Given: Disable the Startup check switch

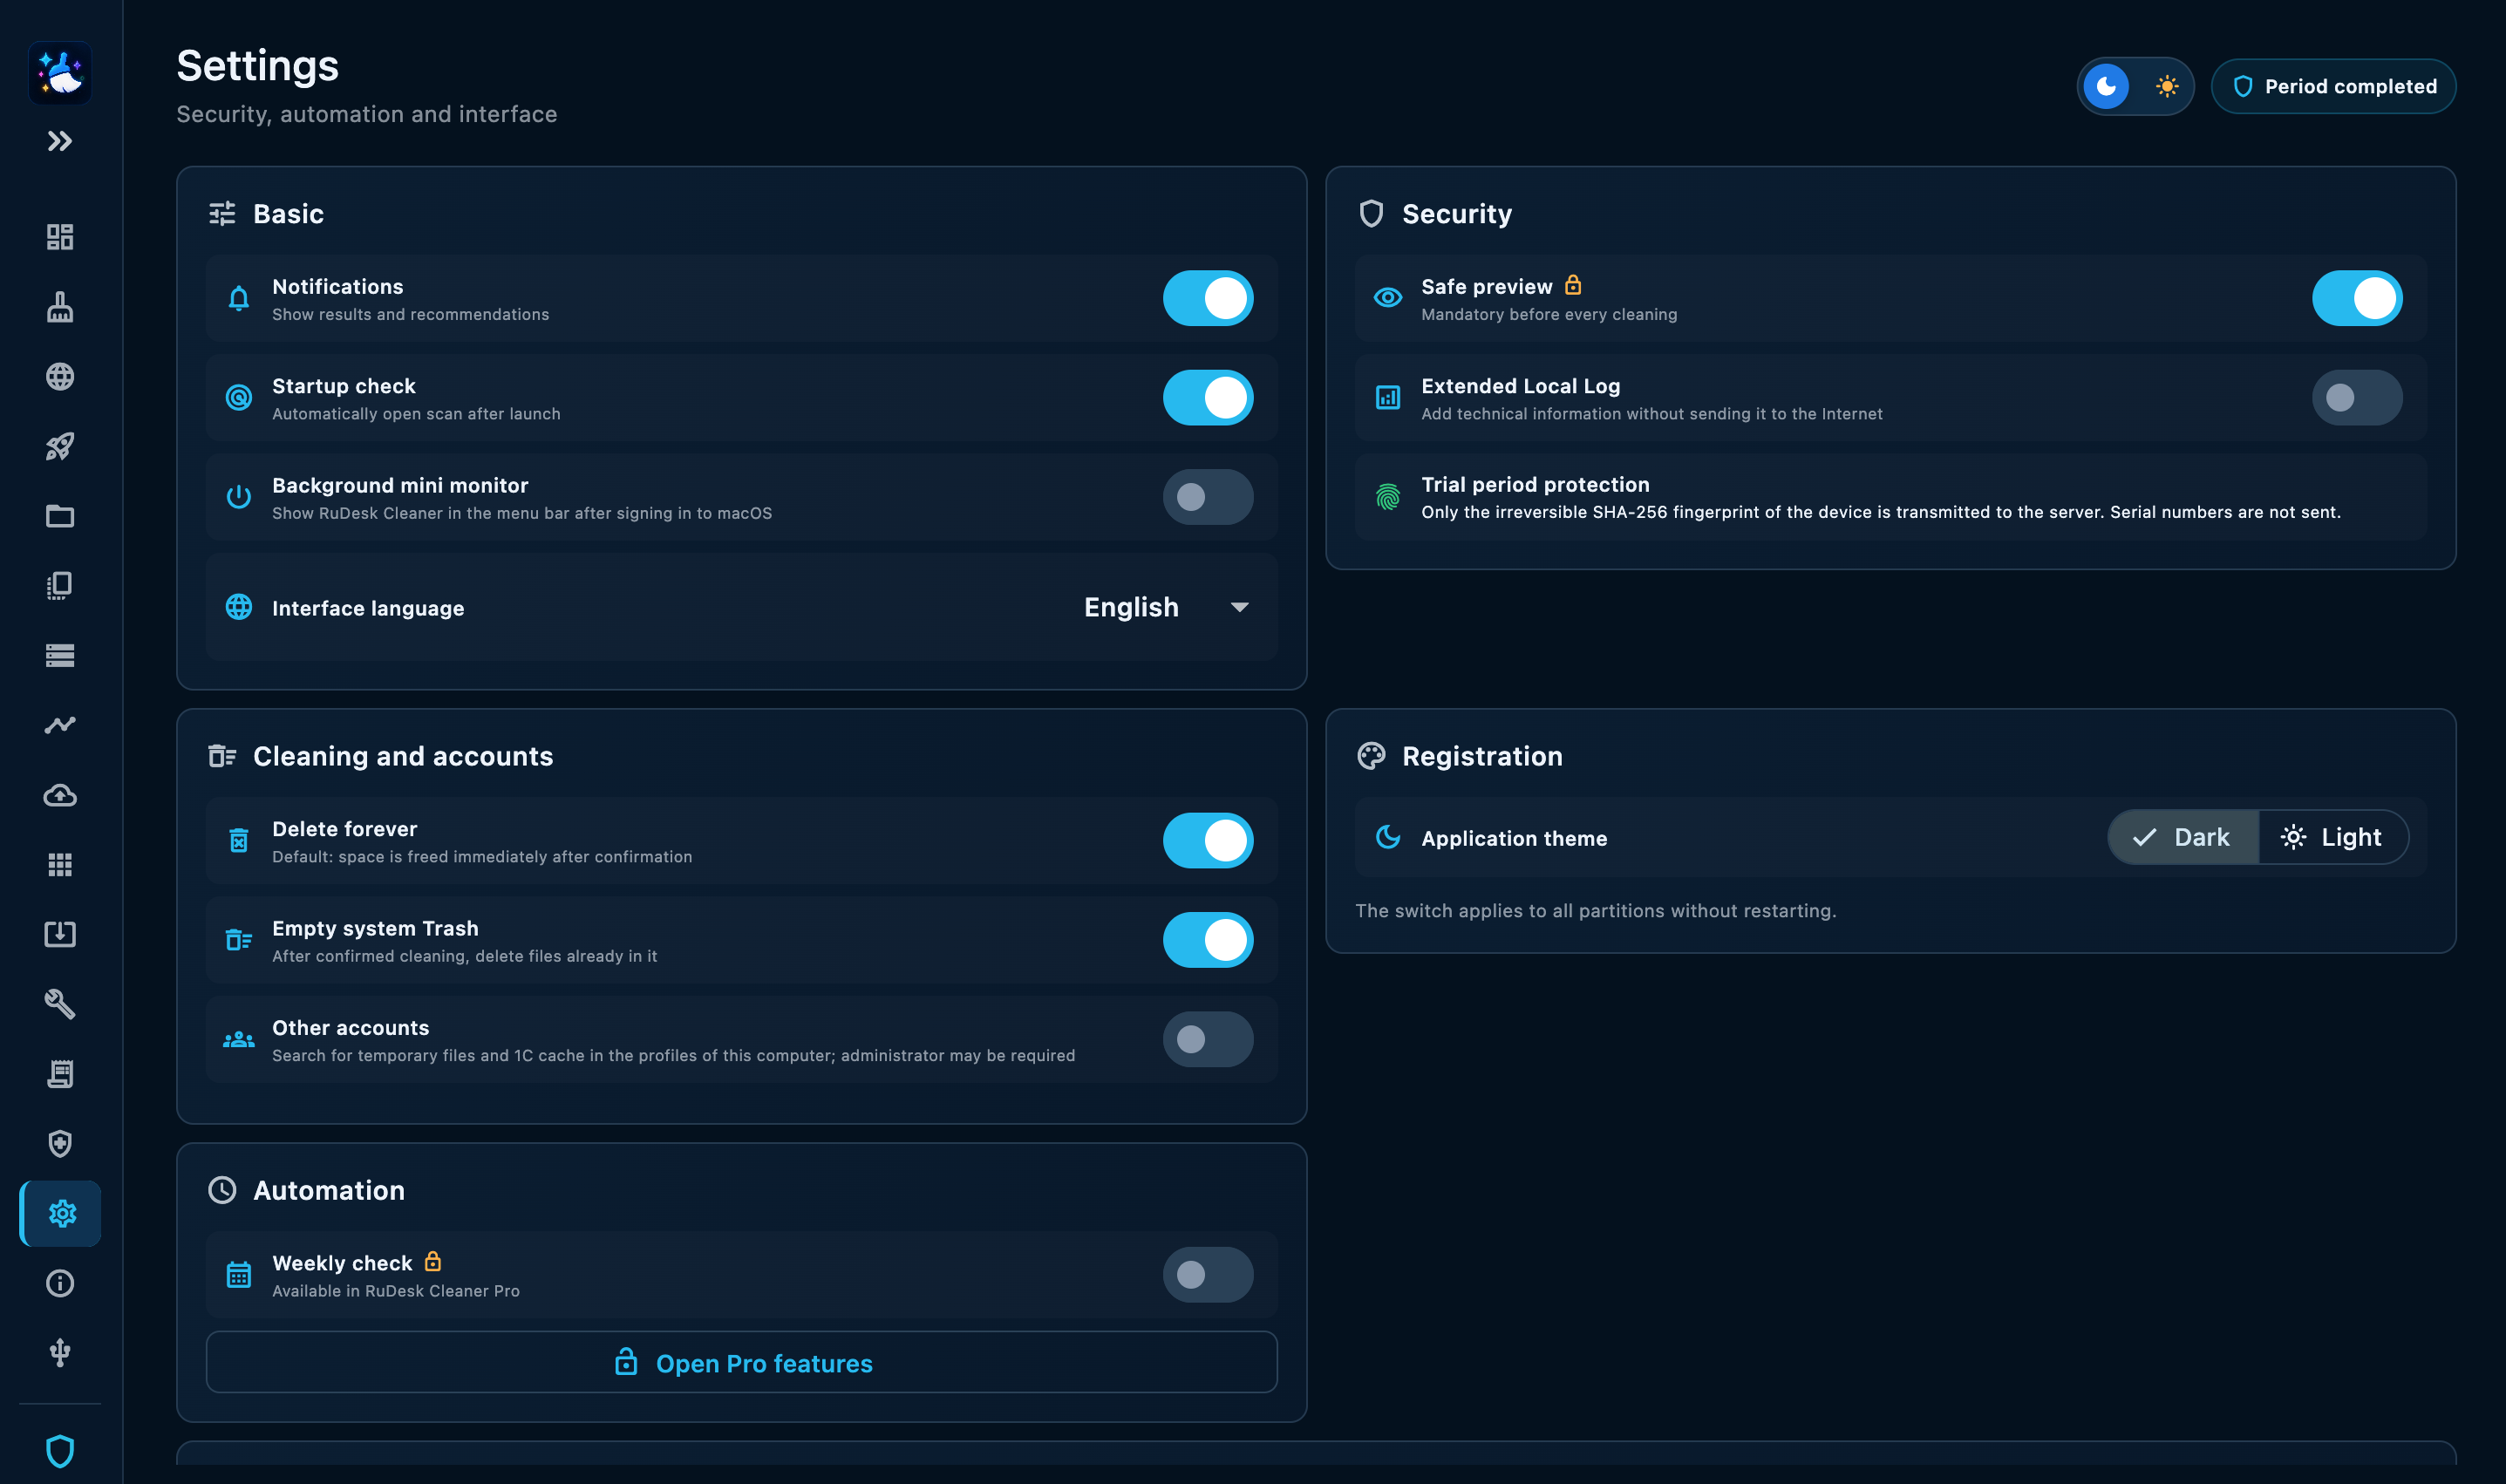Looking at the screenshot, I should [1207, 398].
